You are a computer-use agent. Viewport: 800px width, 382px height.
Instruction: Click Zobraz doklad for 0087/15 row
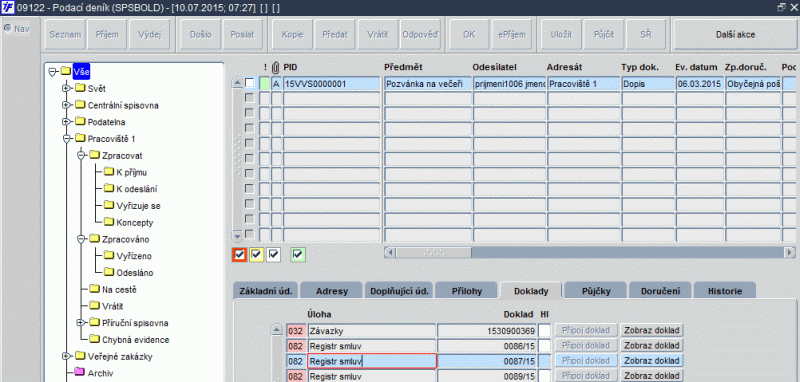tap(652, 361)
